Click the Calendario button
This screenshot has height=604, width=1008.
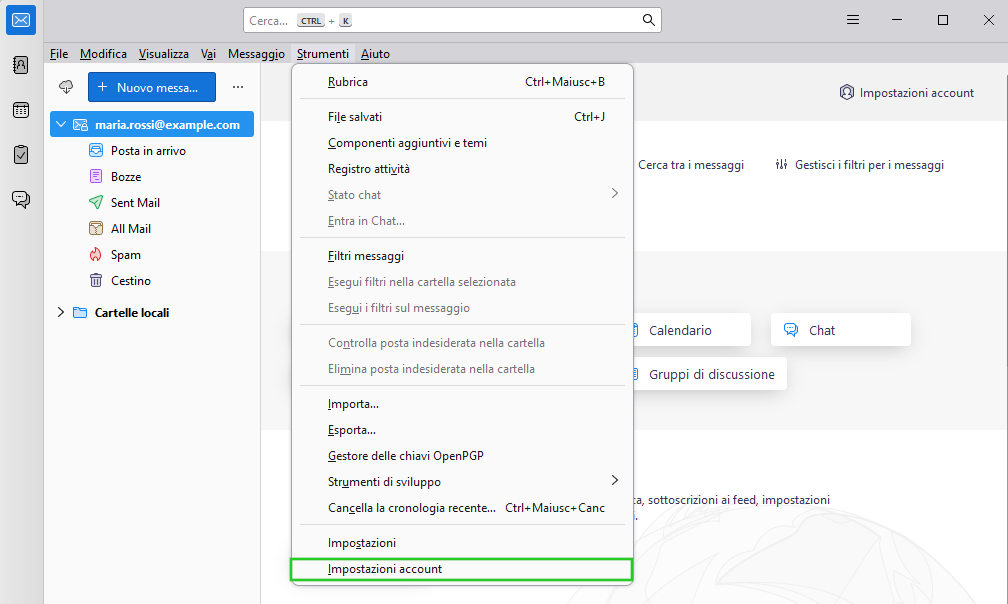680,330
